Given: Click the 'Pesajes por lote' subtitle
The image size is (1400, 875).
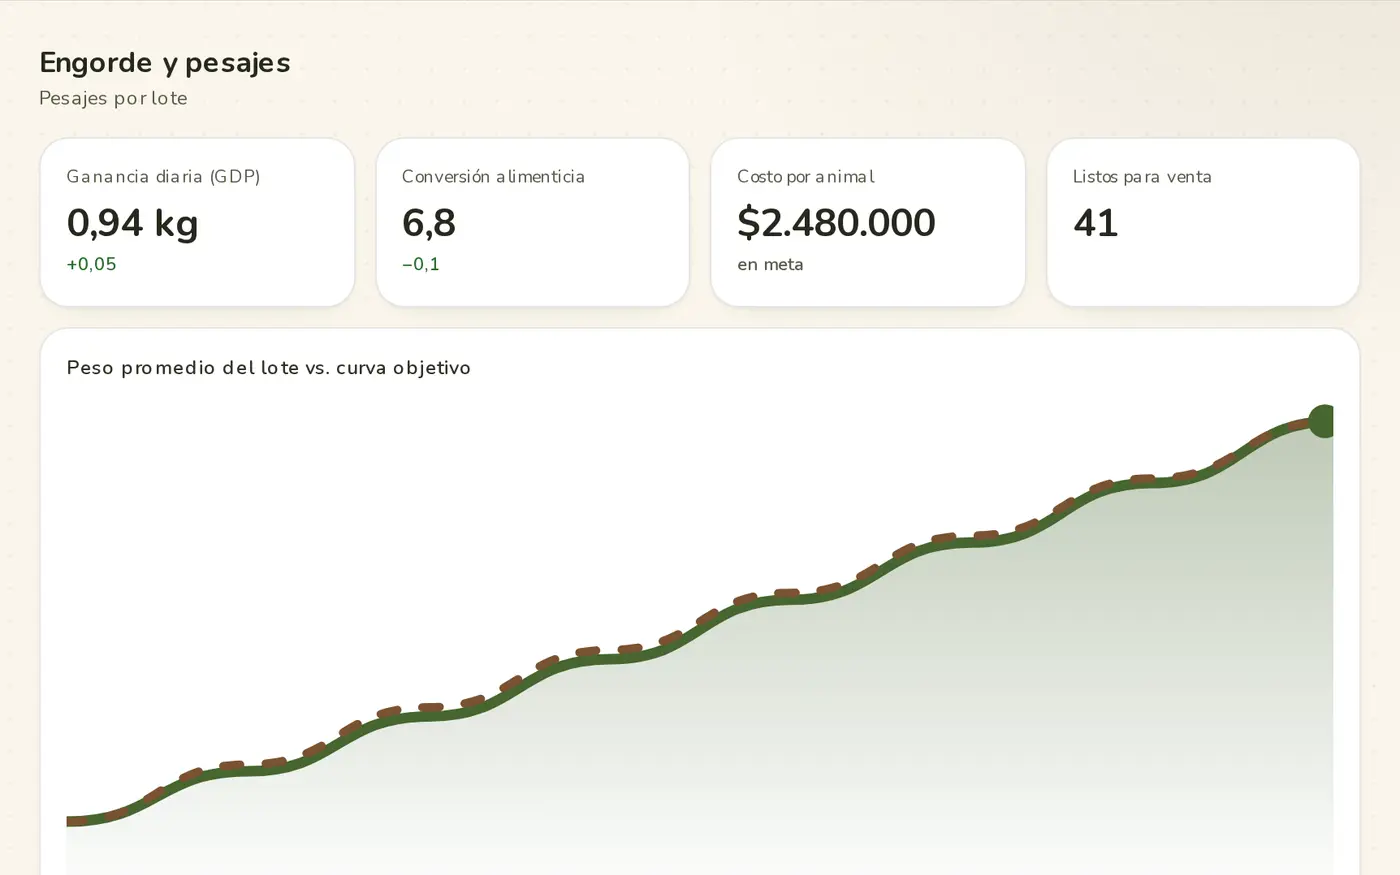Looking at the screenshot, I should click(113, 98).
